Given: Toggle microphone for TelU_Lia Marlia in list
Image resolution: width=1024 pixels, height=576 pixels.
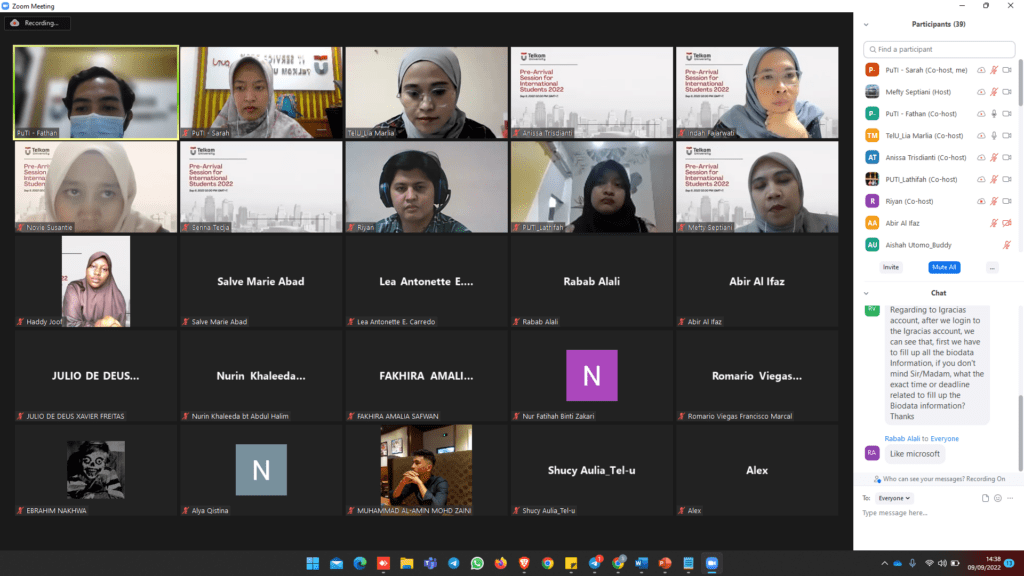Looking at the screenshot, I should (994, 135).
